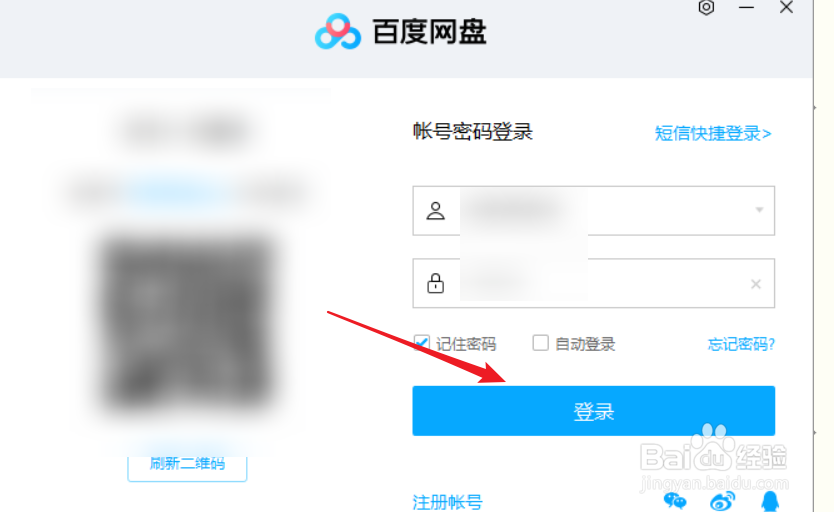Clear the password with the X icon
The height and width of the screenshot is (512, 834).
click(x=755, y=284)
